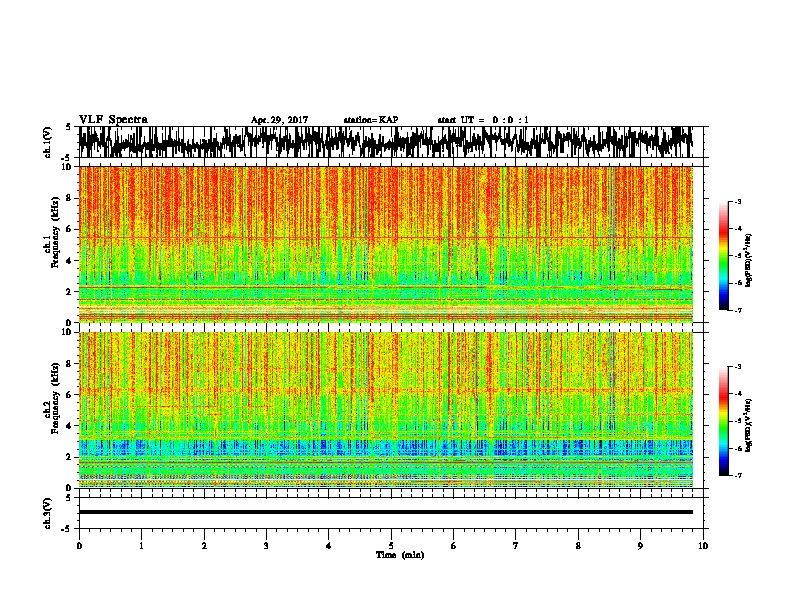
Task: Click the "ch.3(V)" axis label
Action: pyautogui.click(x=47, y=513)
